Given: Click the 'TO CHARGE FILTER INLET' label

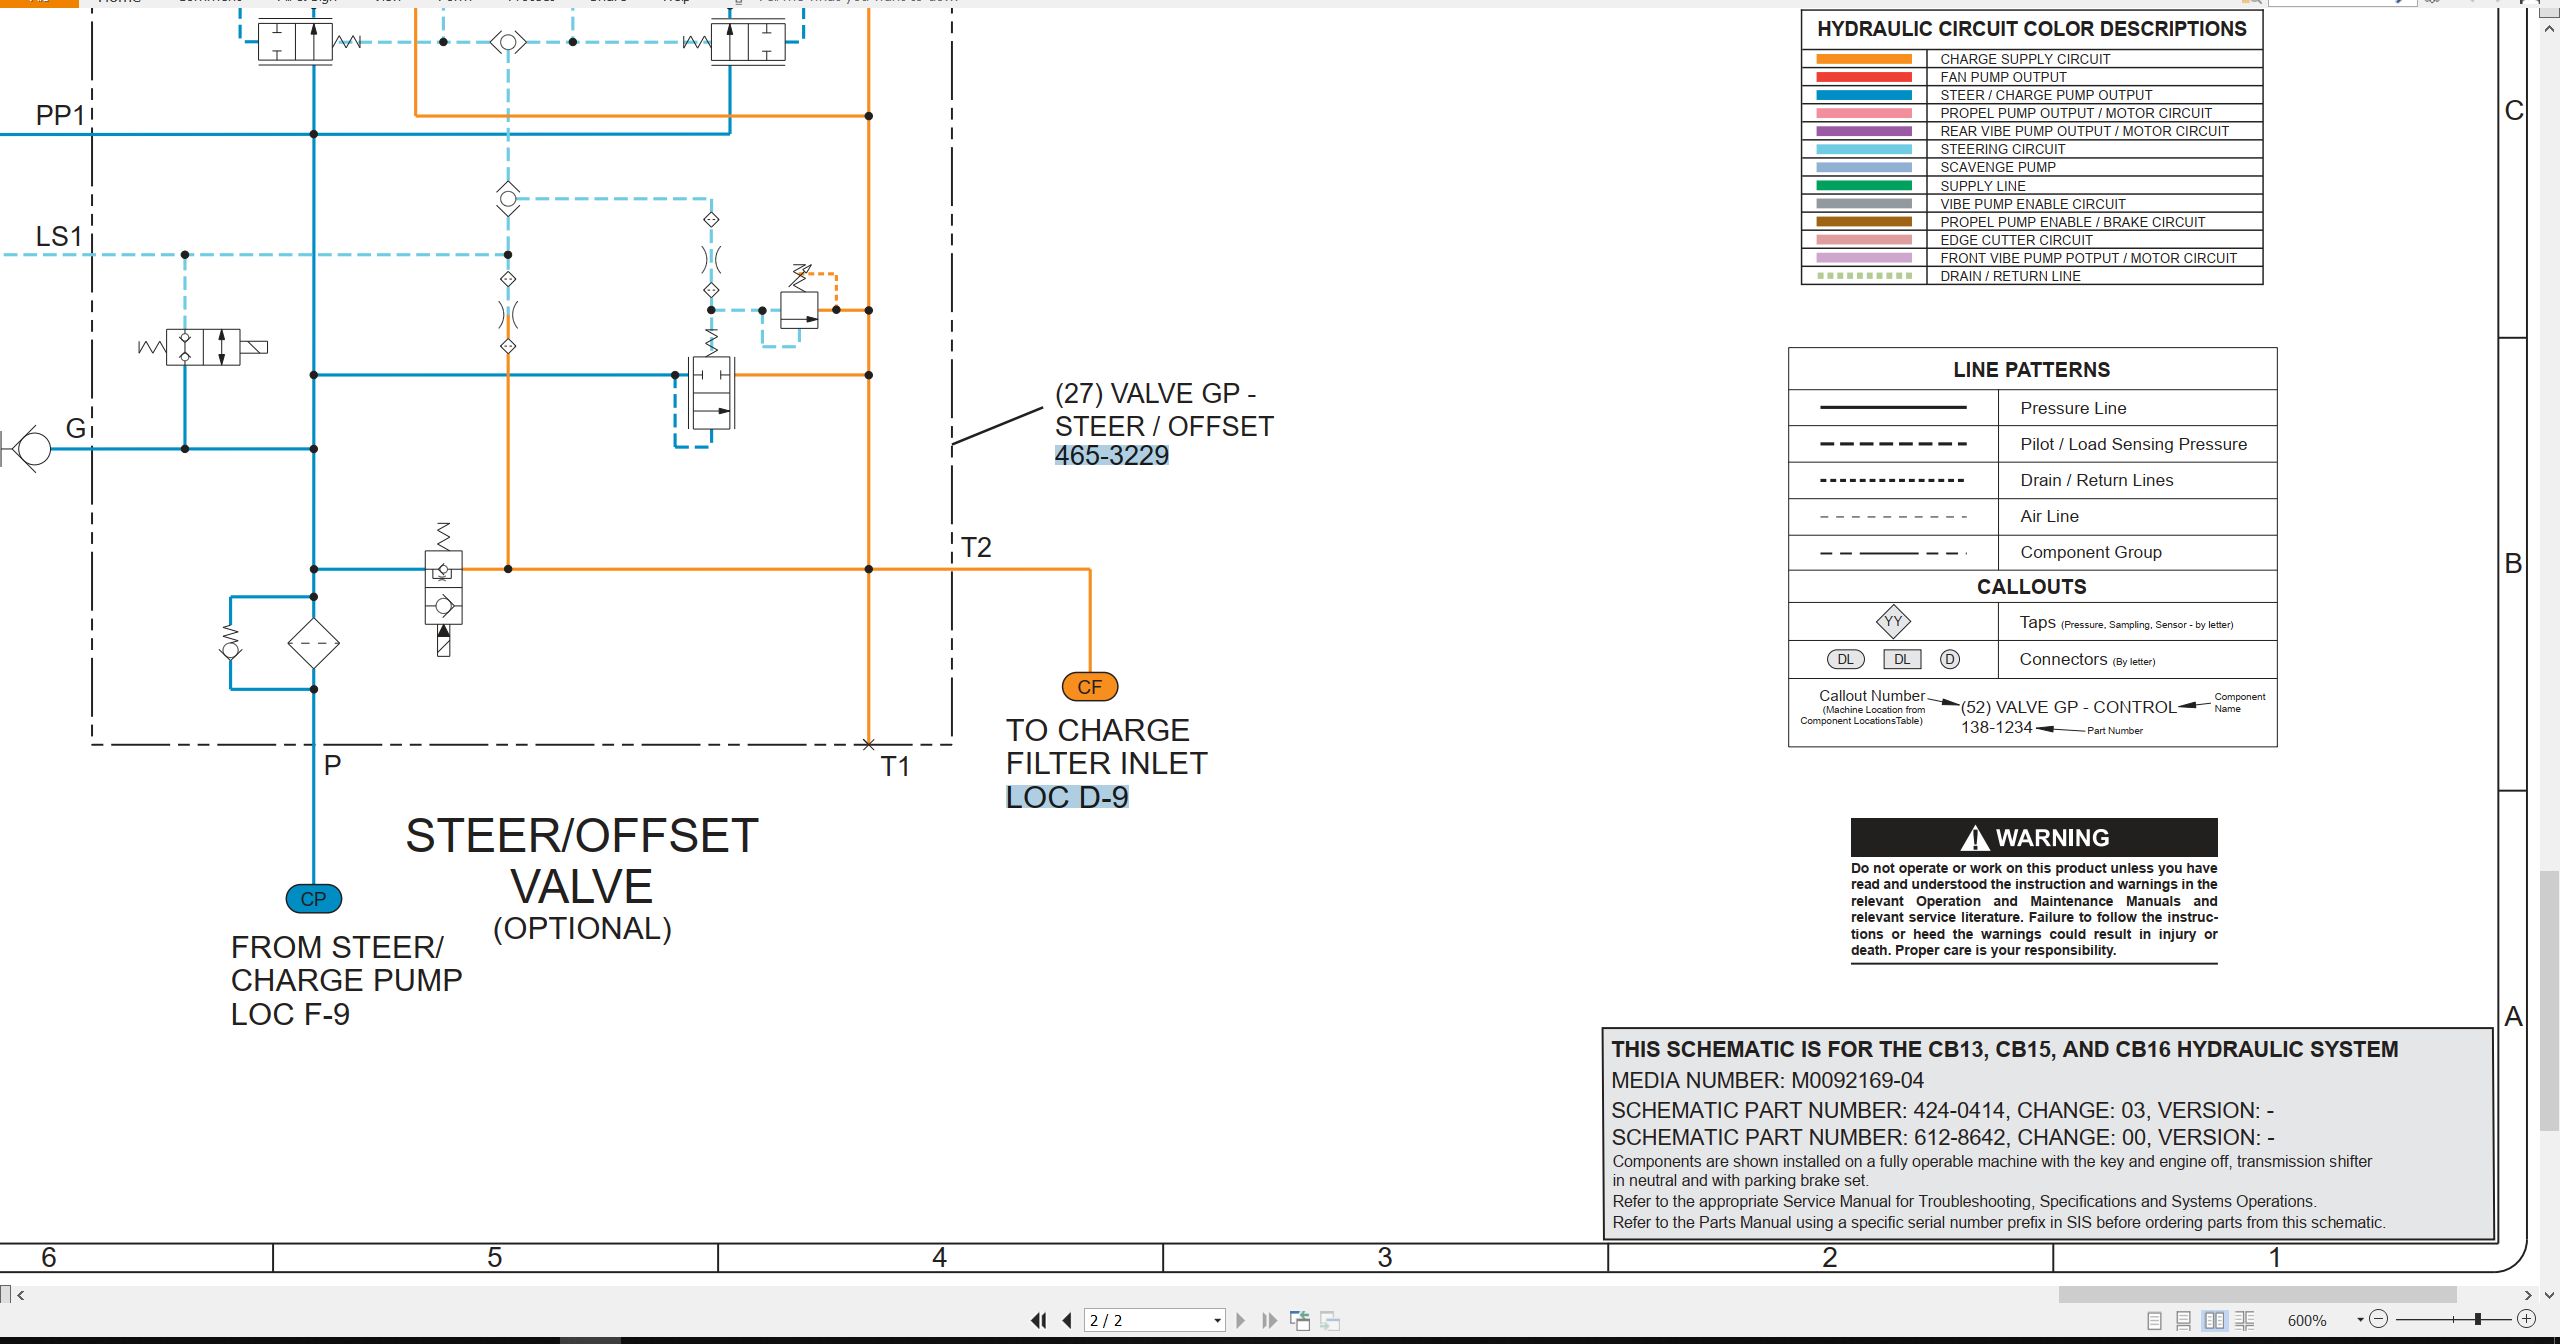Looking at the screenshot, I should [1106, 746].
